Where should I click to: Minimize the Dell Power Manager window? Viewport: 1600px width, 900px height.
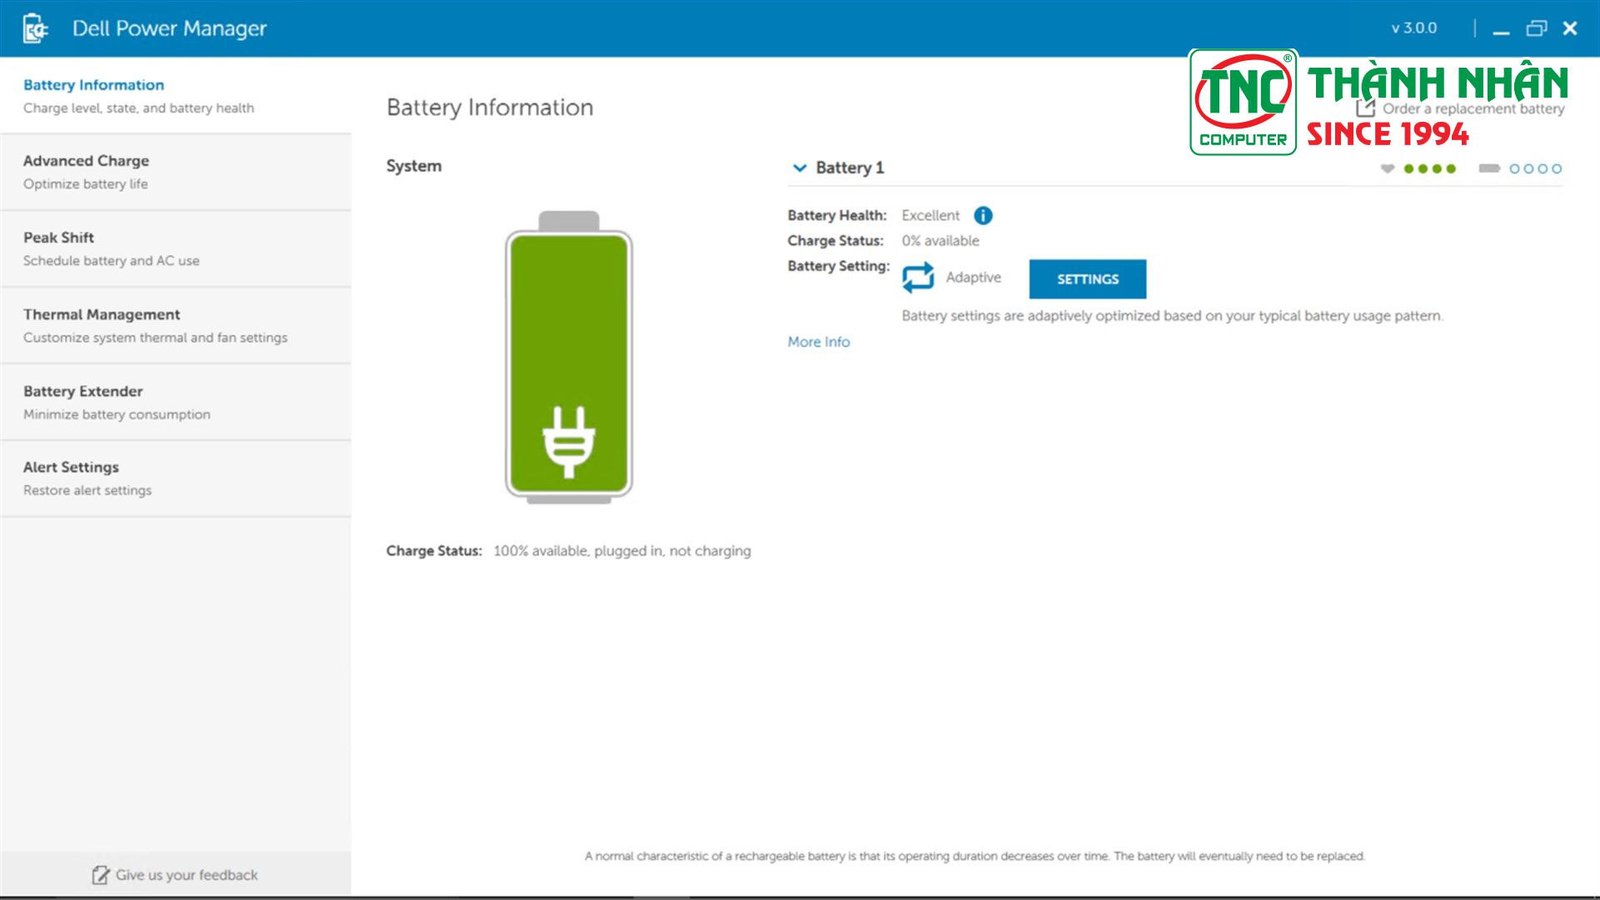click(x=1501, y=29)
